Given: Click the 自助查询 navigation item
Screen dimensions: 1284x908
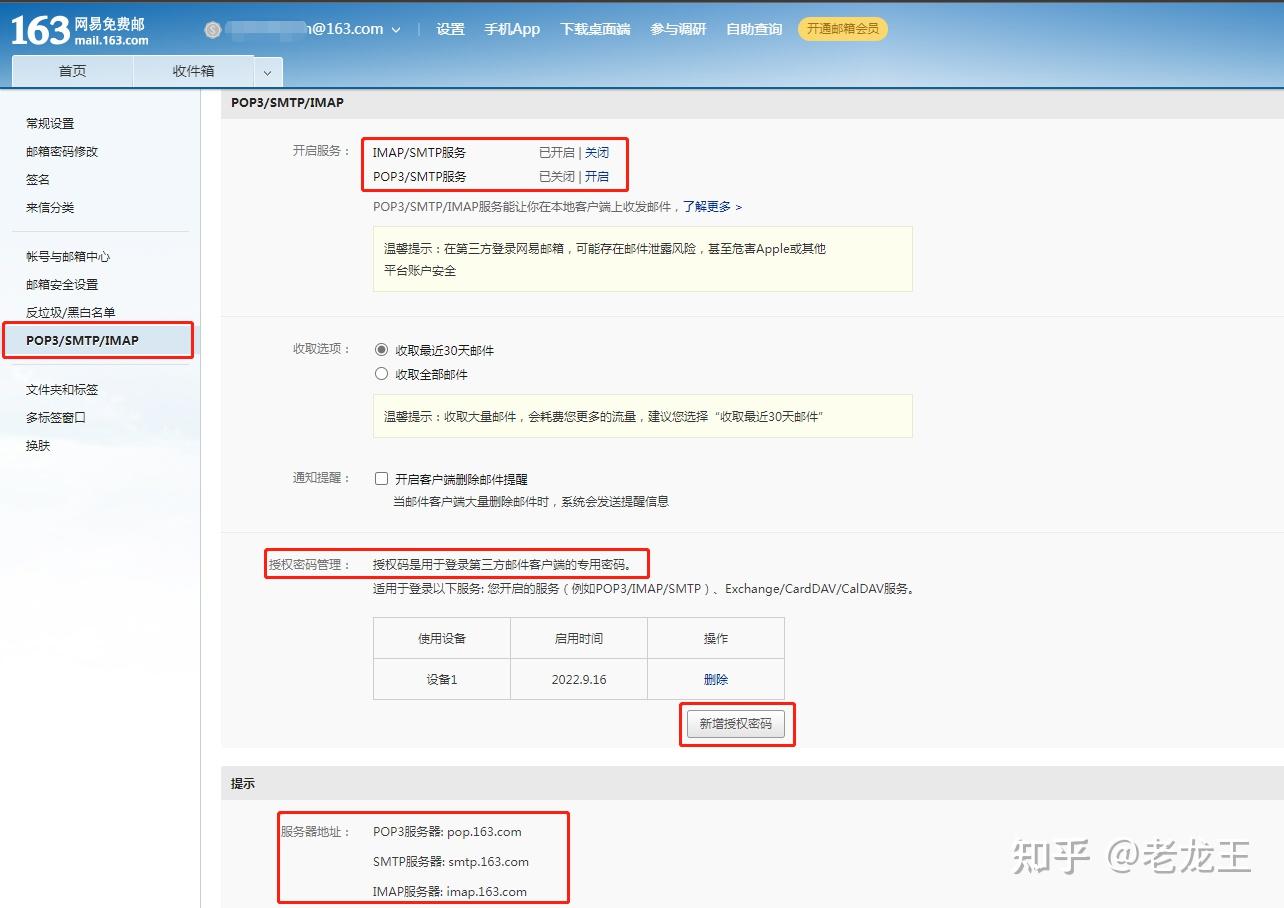Looking at the screenshot, I should 753,29.
